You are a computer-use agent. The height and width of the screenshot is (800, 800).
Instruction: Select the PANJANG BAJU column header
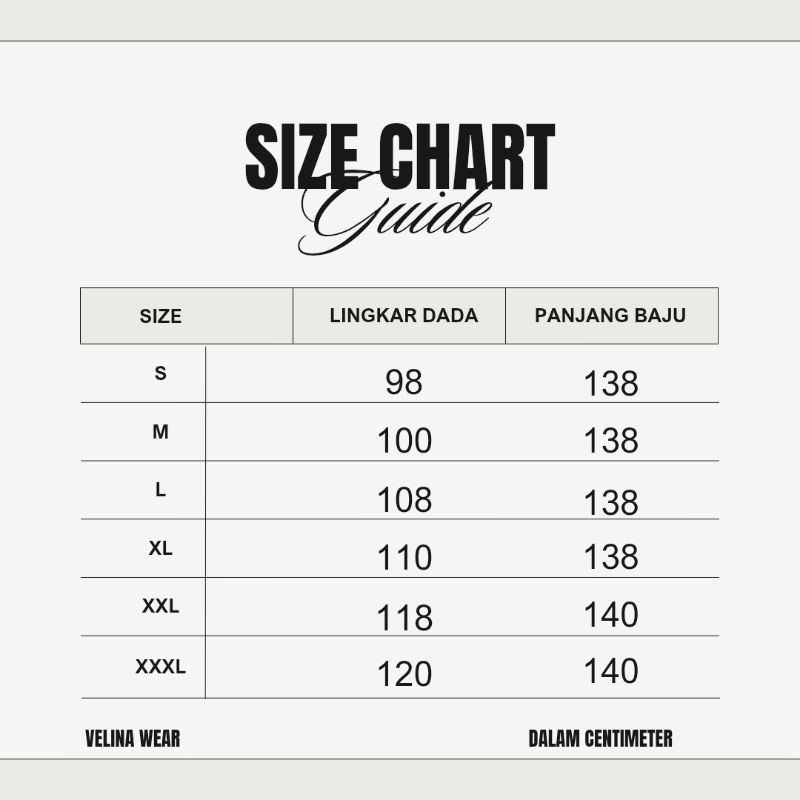pos(610,315)
